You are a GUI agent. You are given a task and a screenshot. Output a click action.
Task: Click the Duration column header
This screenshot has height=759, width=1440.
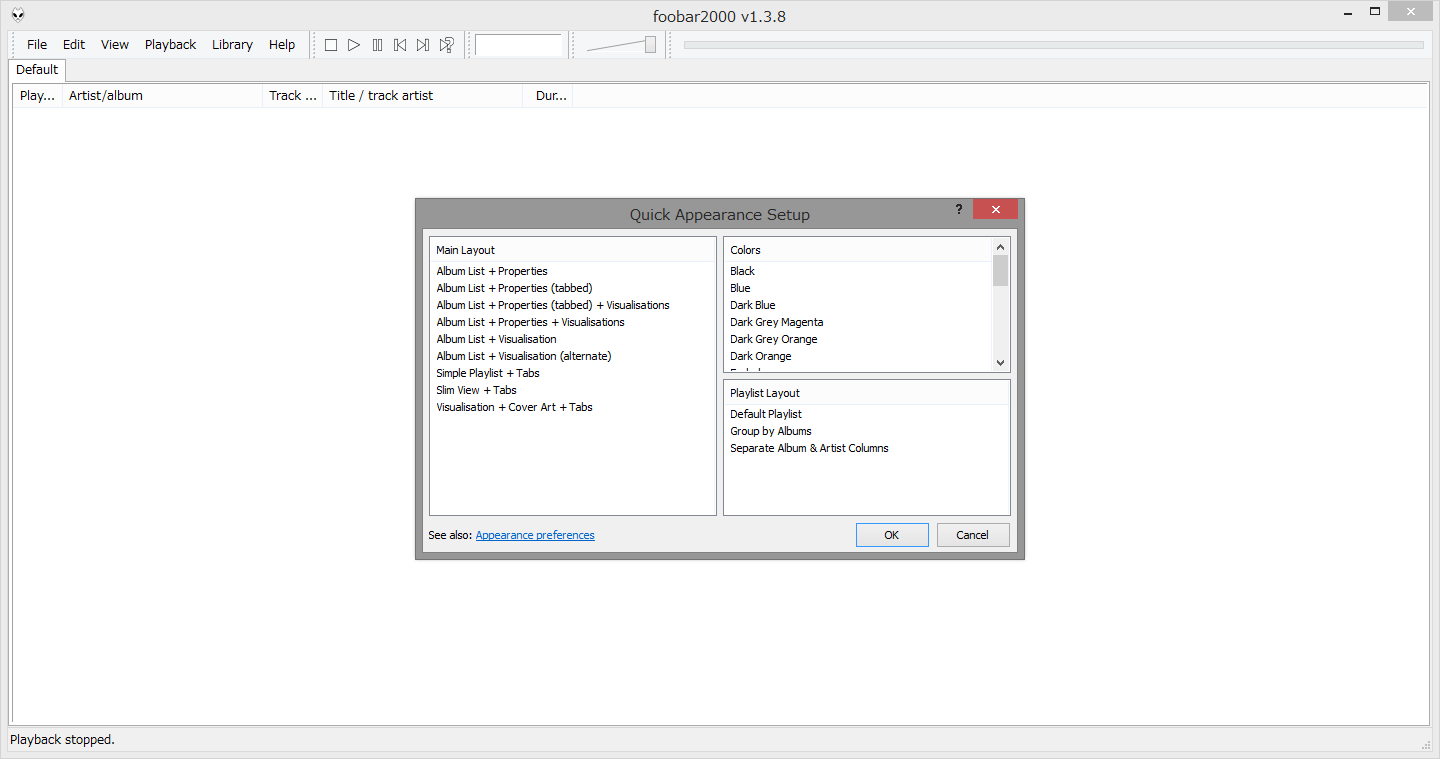click(548, 96)
